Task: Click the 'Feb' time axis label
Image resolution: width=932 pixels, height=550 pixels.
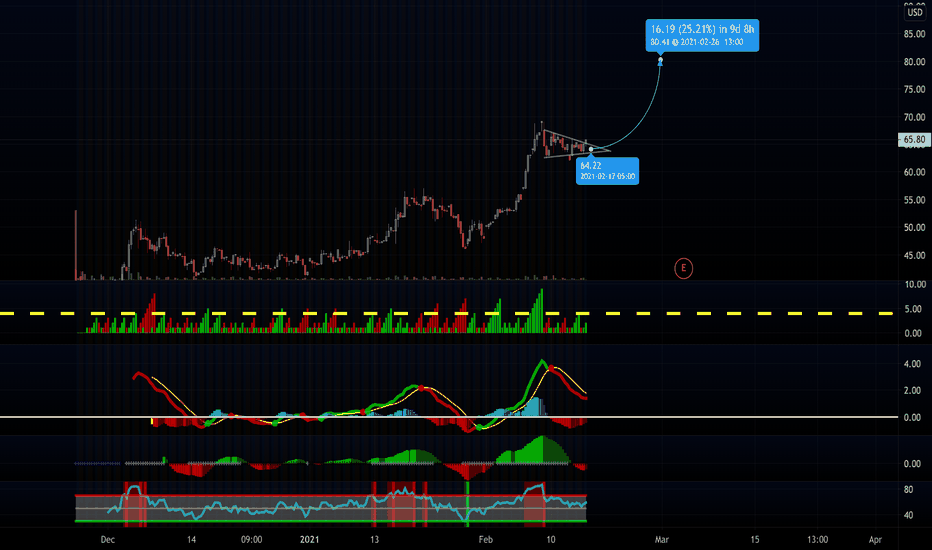Action: click(486, 540)
